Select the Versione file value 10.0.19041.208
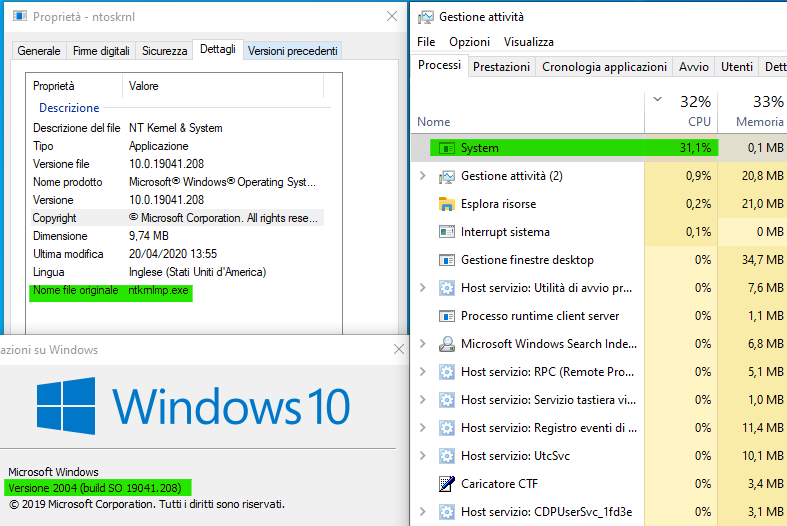 click(x=167, y=164)
